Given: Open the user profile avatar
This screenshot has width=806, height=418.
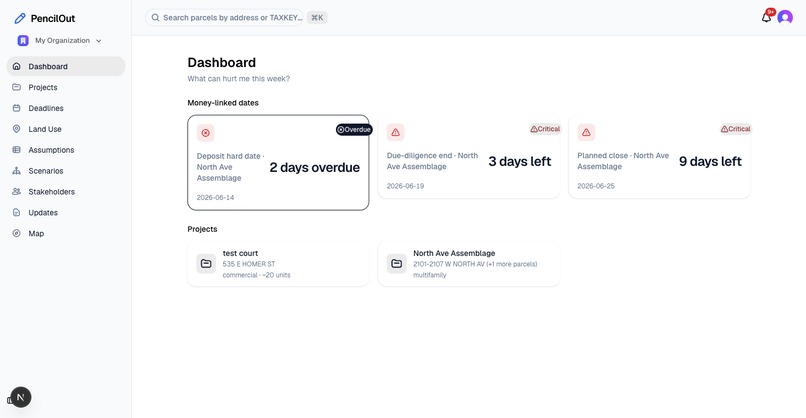Looking at the screenshot, I should (785, 17).
